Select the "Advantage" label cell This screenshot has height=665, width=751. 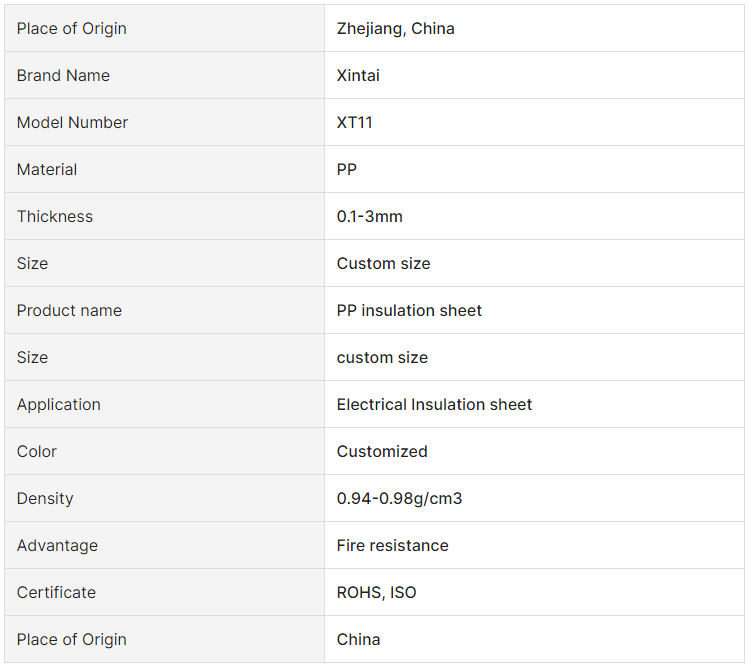pyautogui.click(x=57, y=545)
